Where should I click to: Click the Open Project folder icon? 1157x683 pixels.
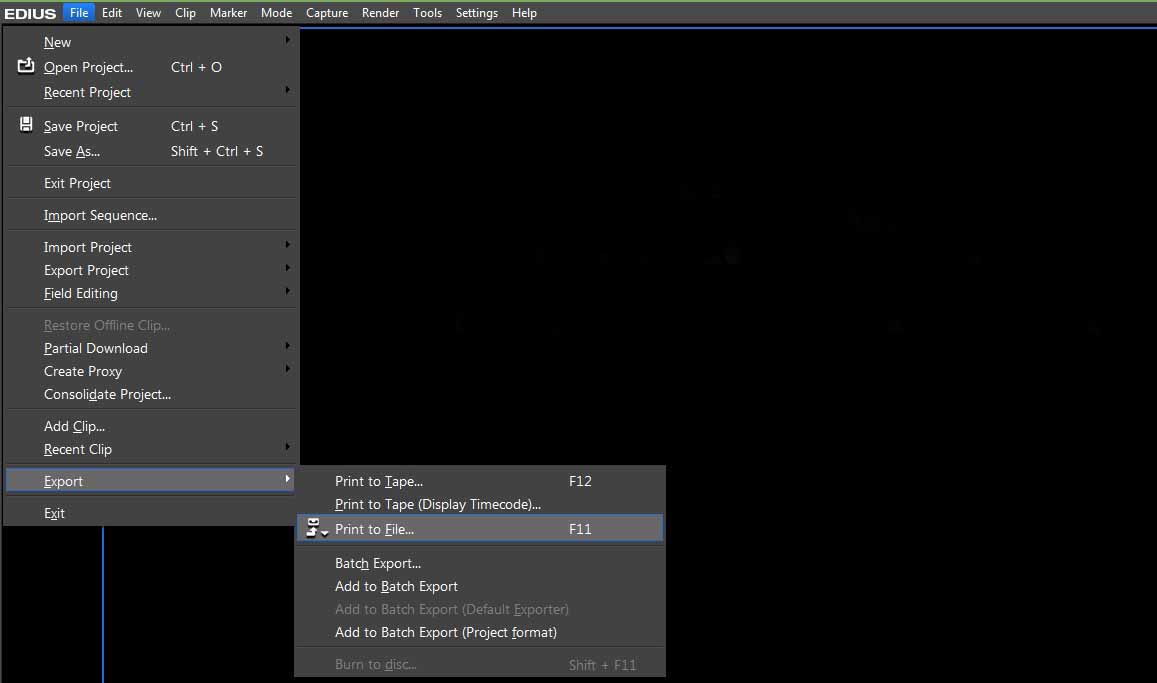tap(27, 67)
